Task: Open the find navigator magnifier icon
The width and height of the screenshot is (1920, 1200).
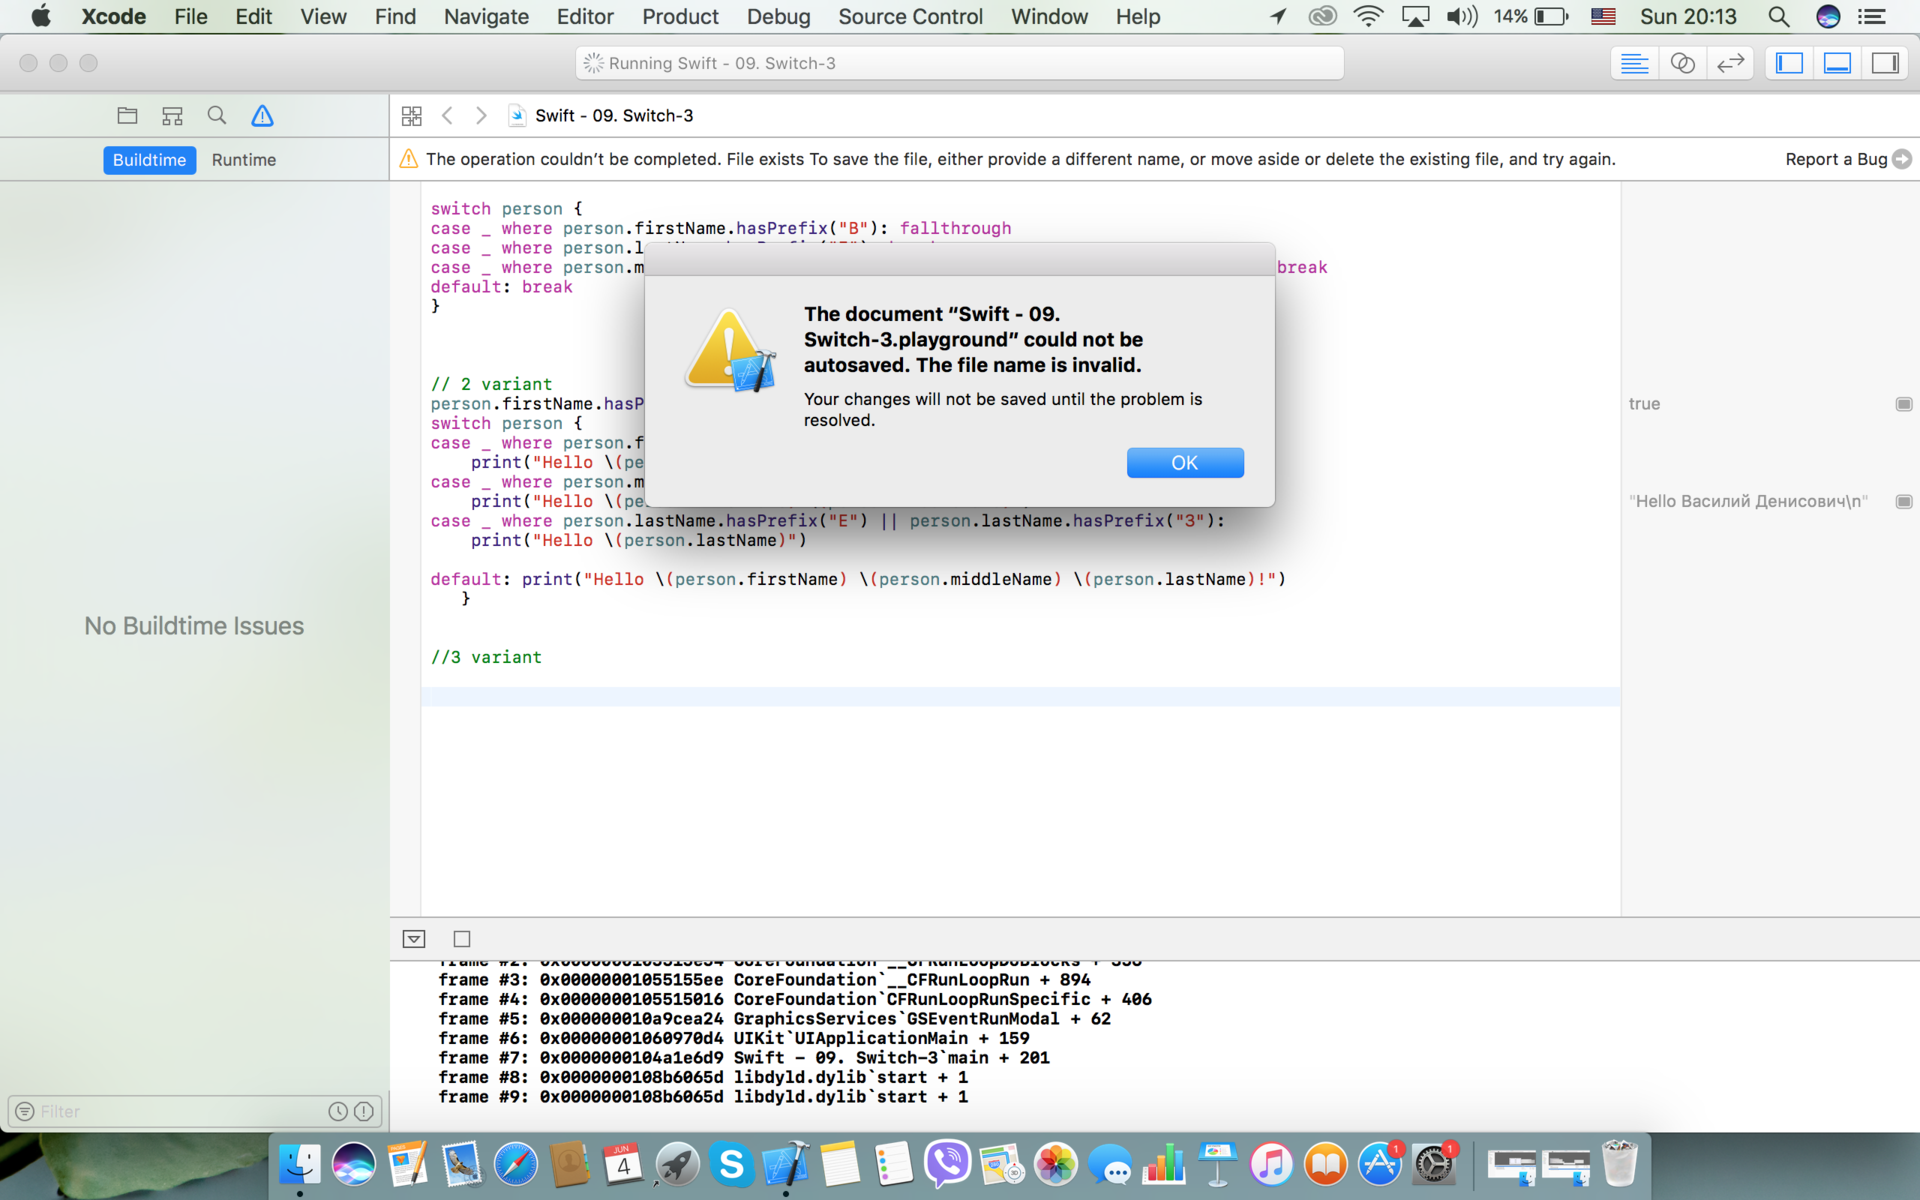Action: 217,115
